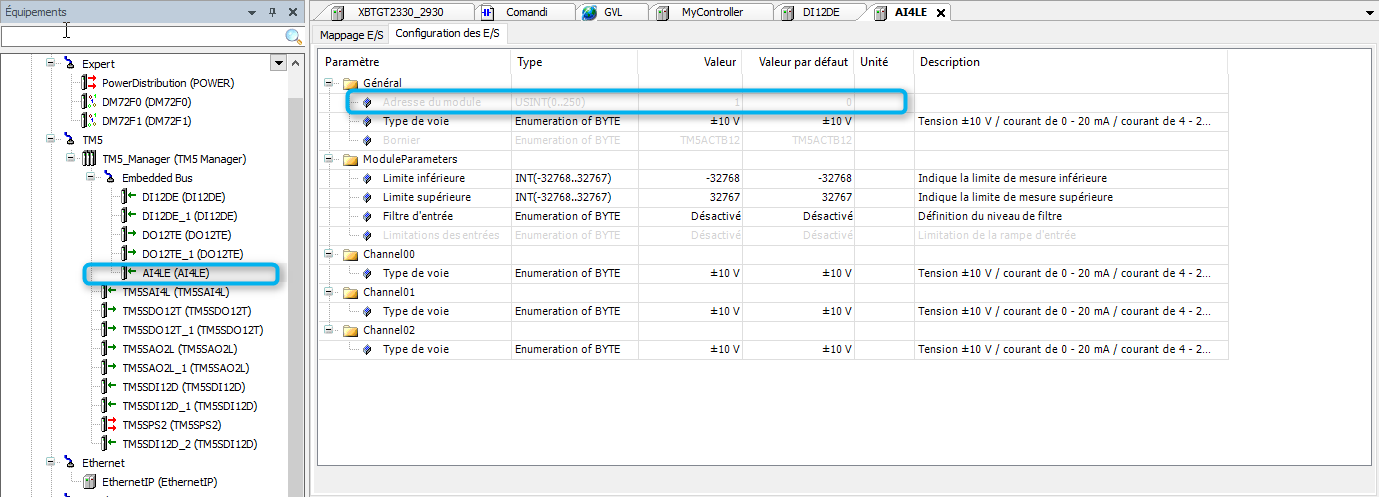The height and width of the screenshot is (497, 1379).
Task: Pin the Équipements panel
Action: 272,12
